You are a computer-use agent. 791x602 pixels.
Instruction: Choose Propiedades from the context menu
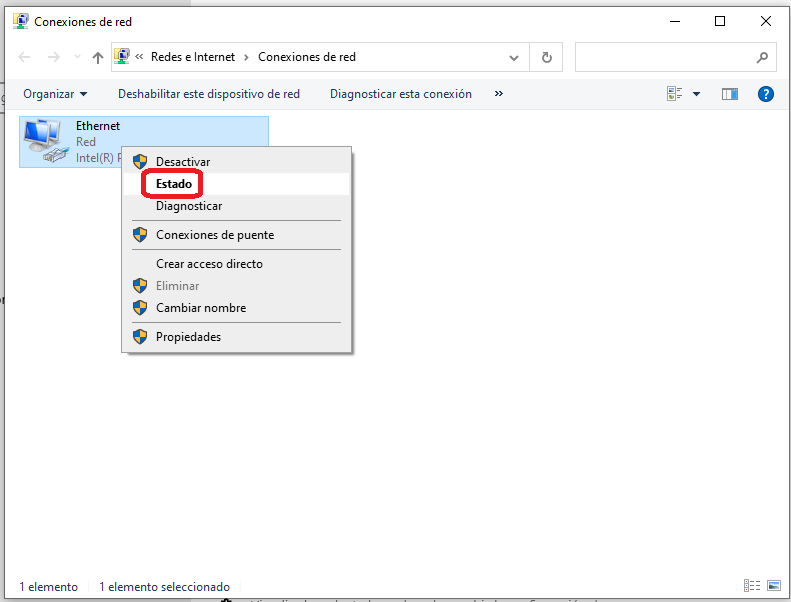[x=188, y=337]
